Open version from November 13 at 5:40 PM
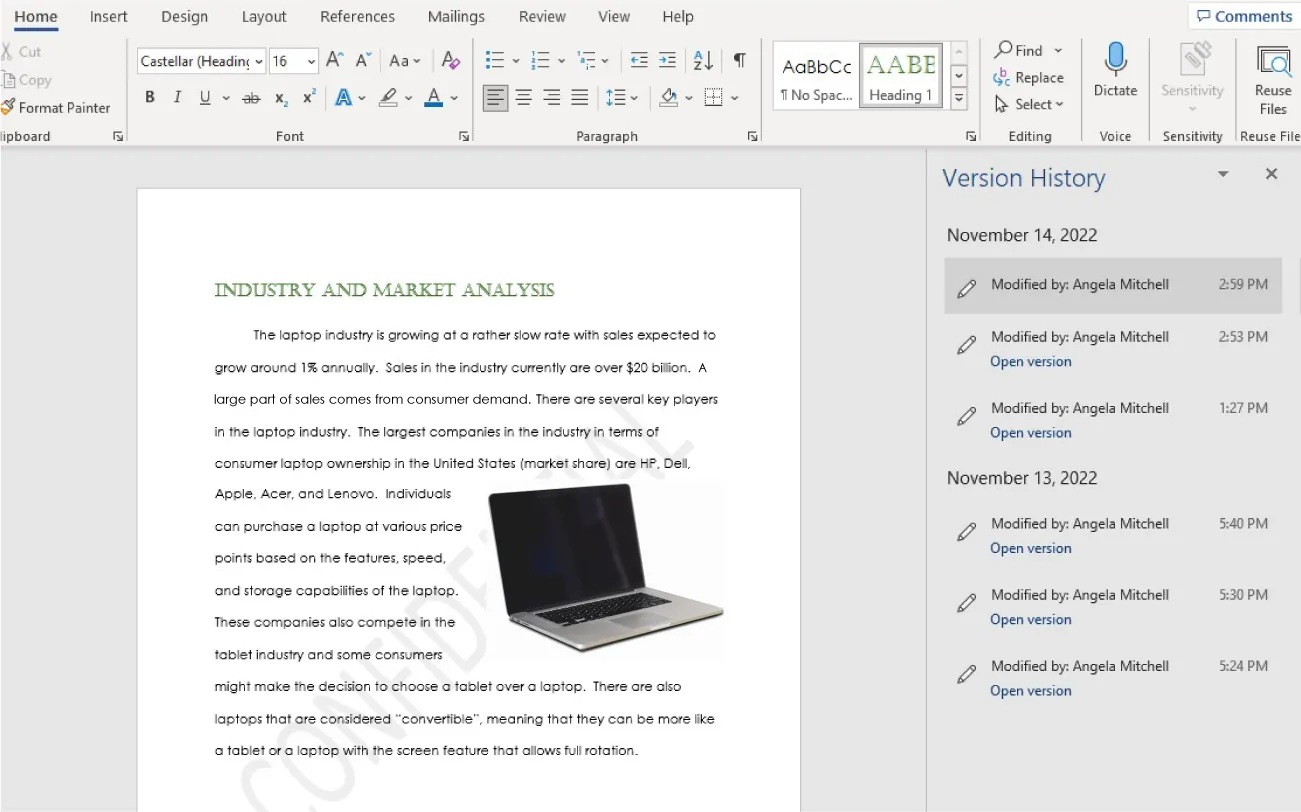Viewport: 1301px width, 812px height. click(x=1031, y=548)
